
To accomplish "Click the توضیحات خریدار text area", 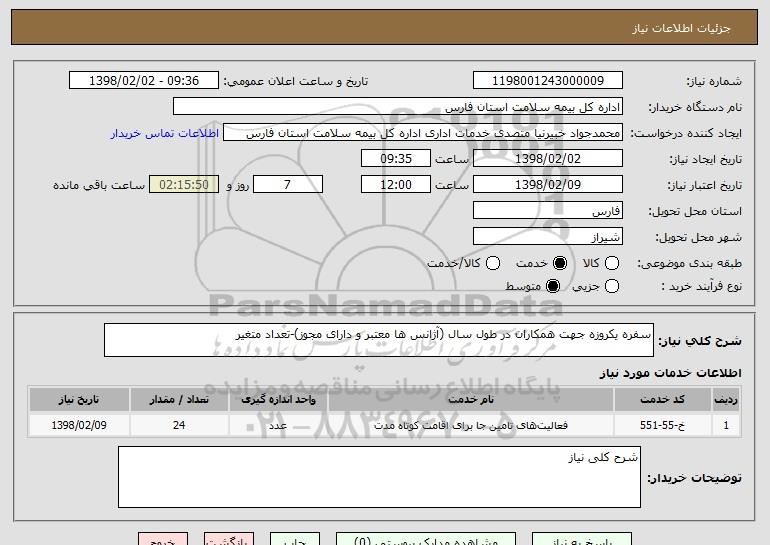I will (379, 477).
